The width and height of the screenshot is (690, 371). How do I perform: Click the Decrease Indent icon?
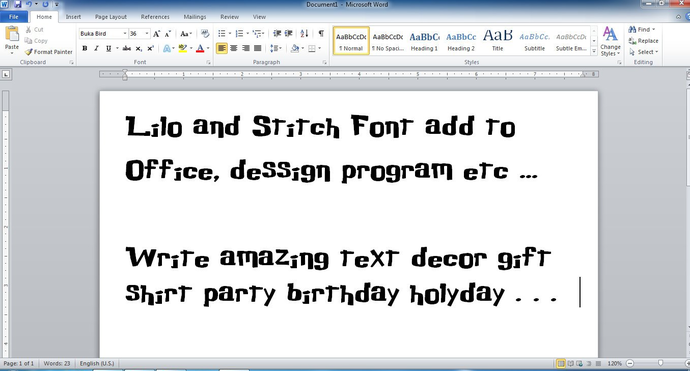click(x=277, y=34)
